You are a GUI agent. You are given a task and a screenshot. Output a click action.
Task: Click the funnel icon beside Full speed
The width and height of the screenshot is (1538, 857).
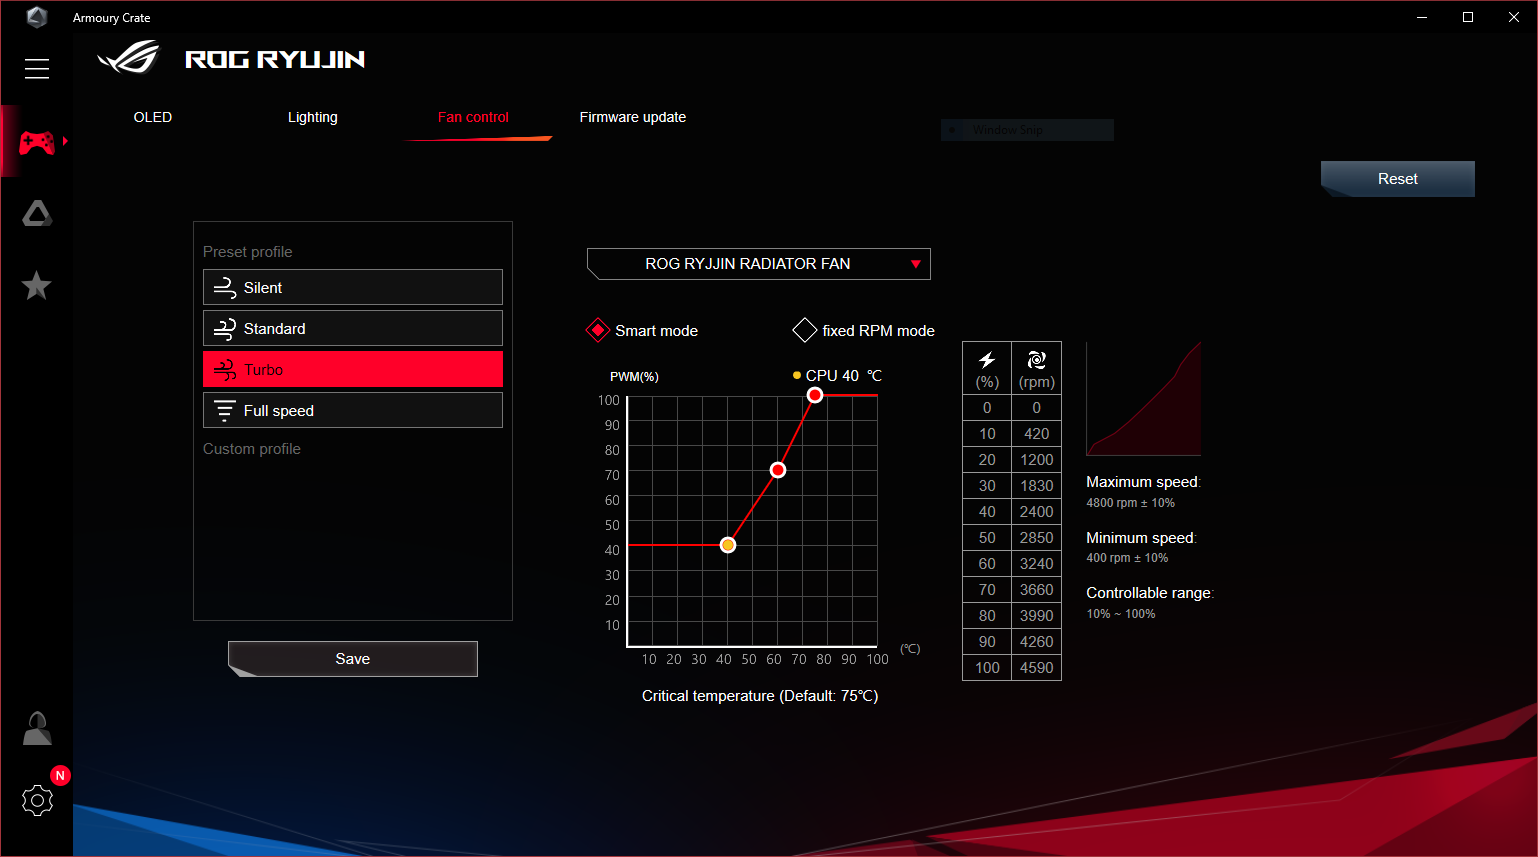click(225, 410)
